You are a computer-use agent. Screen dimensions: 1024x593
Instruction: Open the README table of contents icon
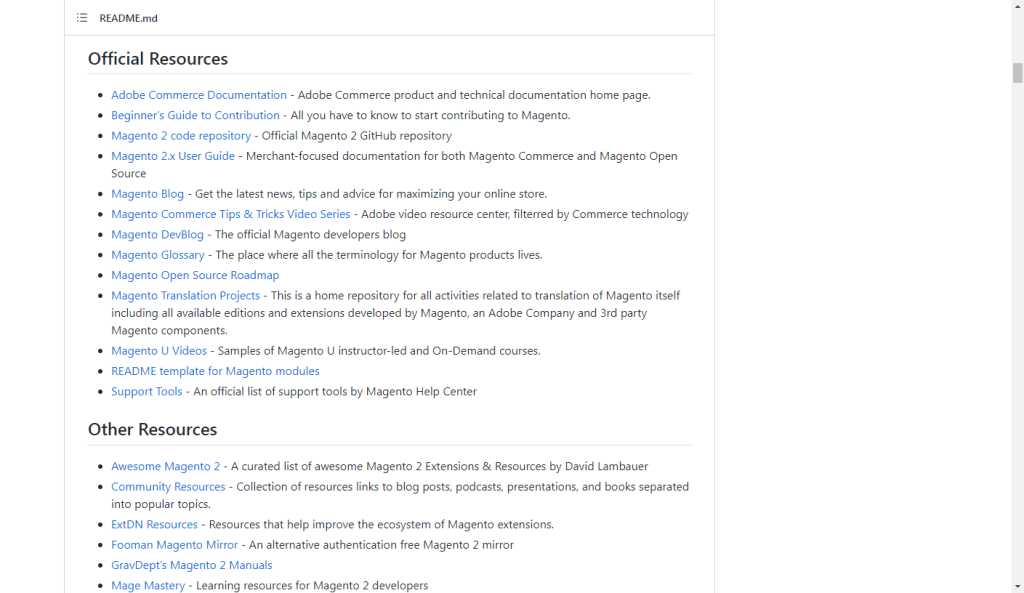click(82, 18)
